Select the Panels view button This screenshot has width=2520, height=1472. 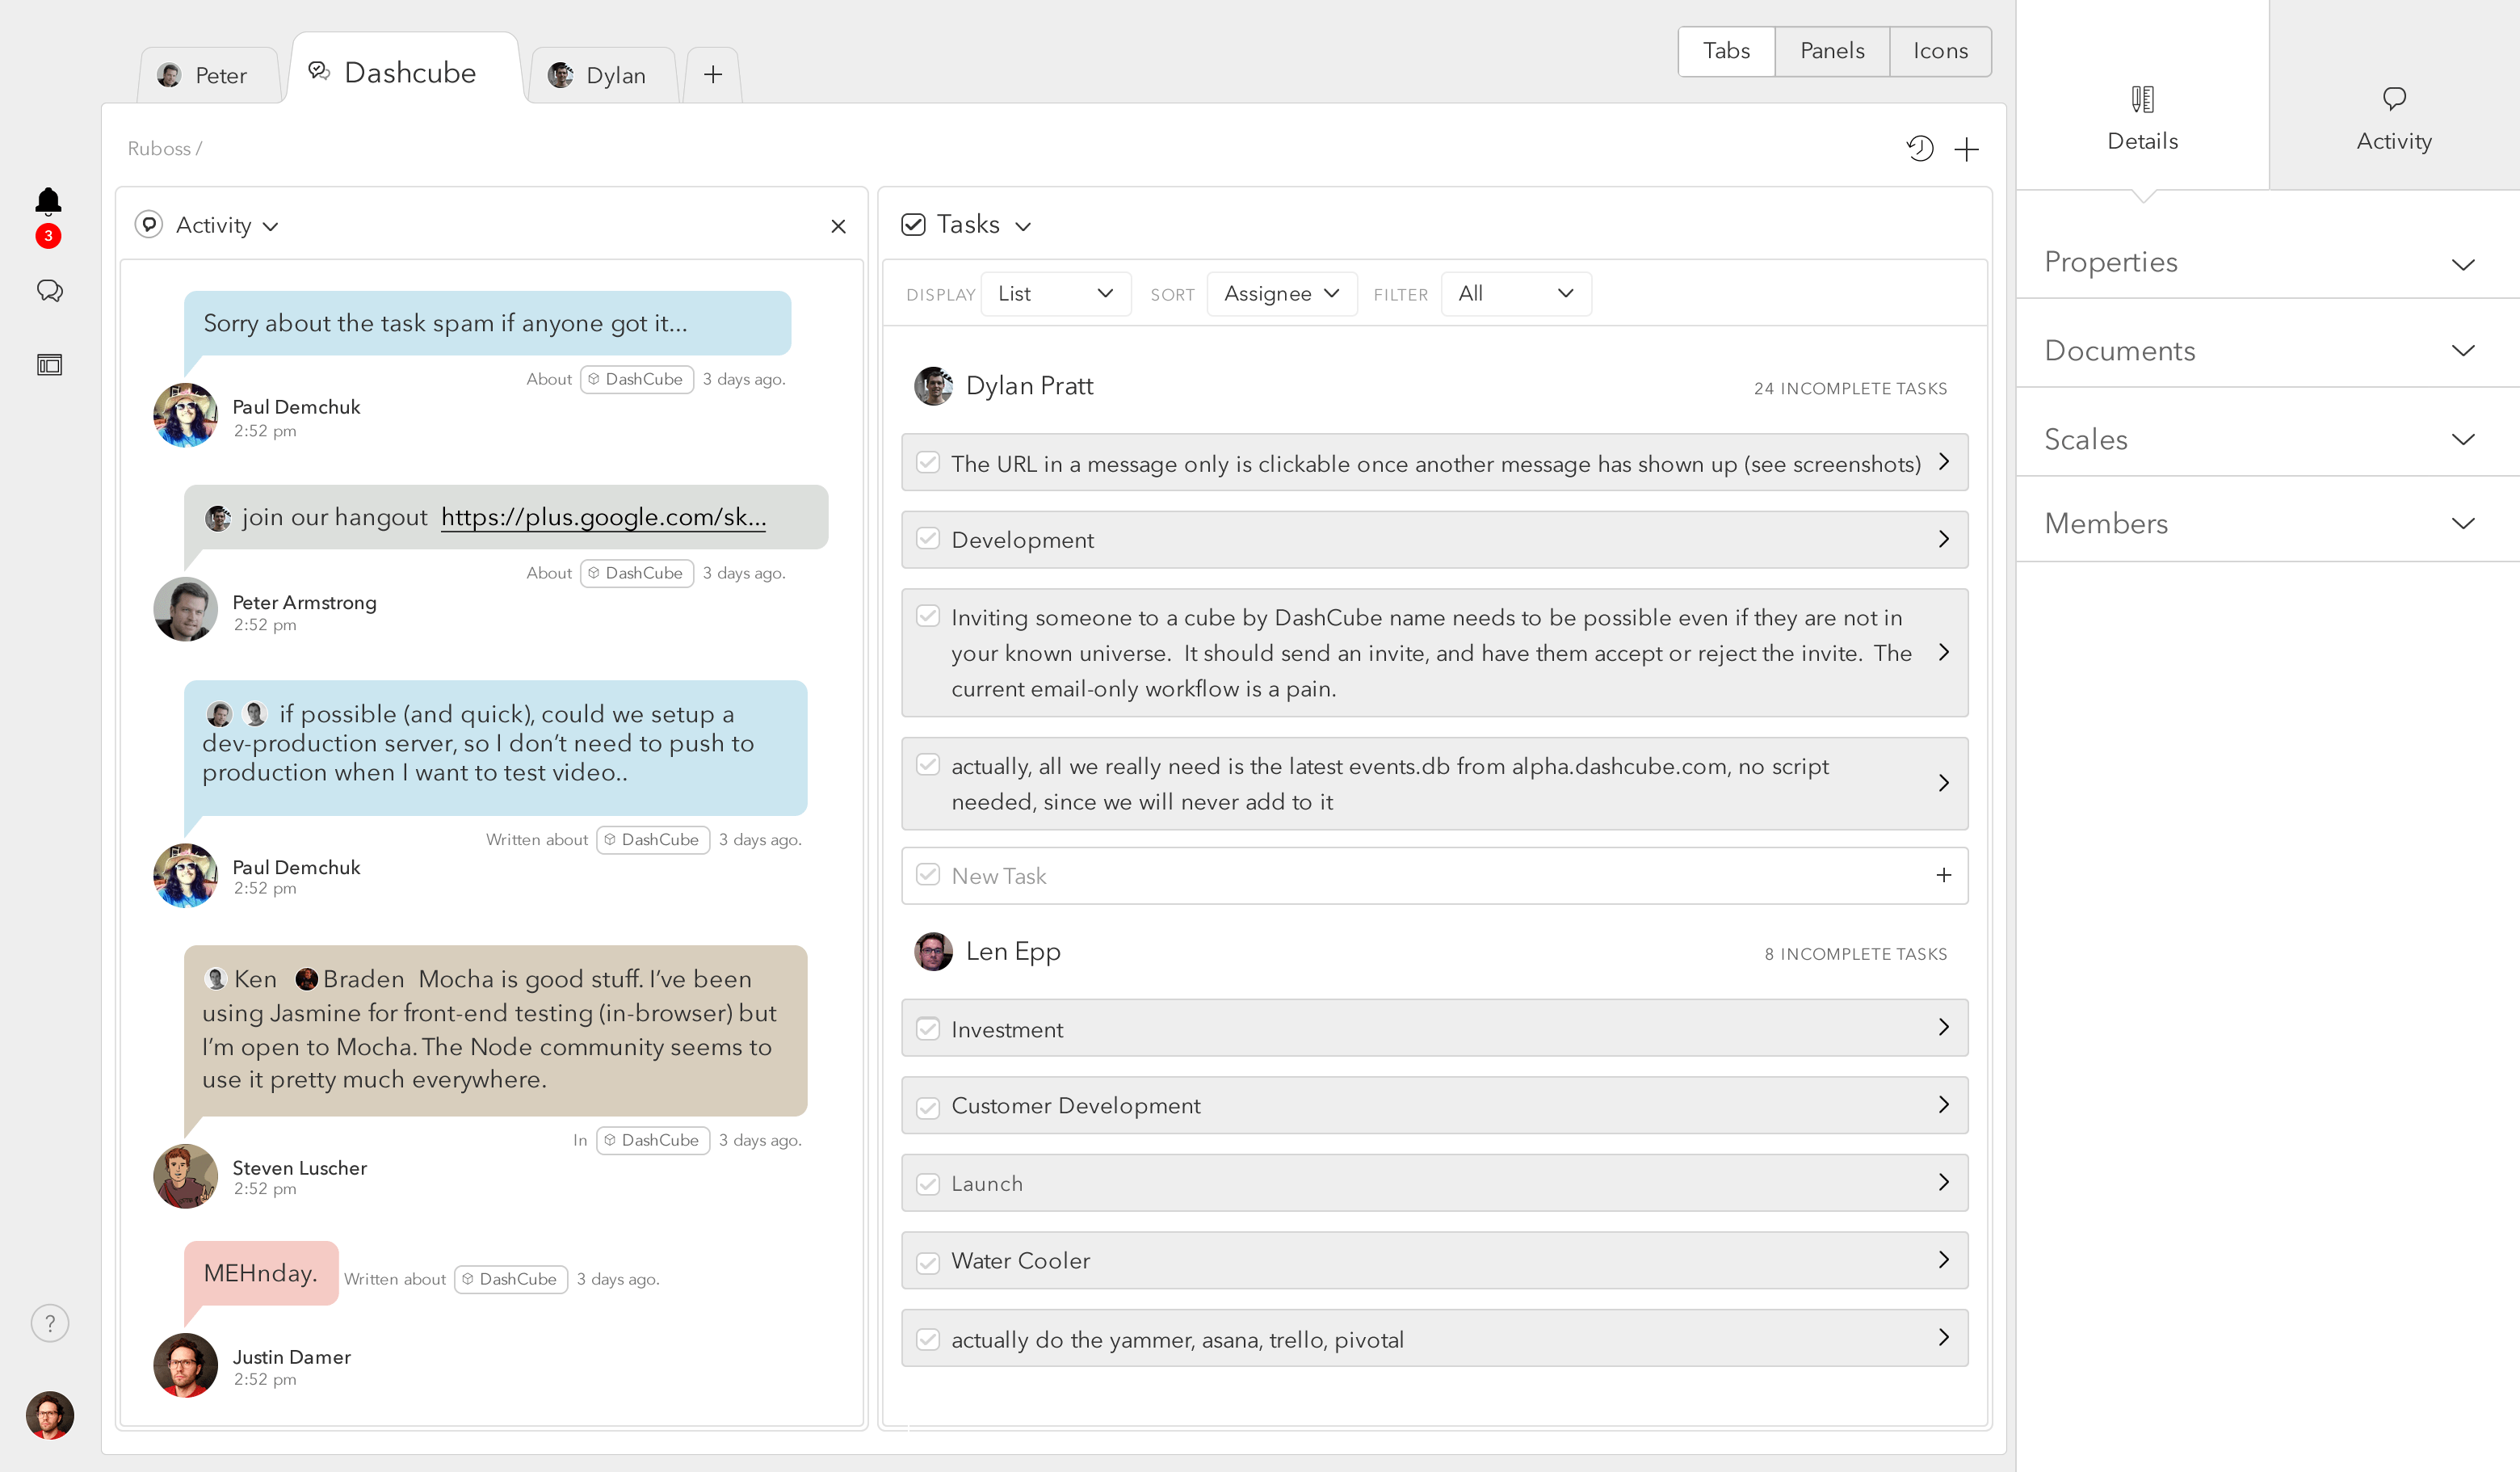1831,51
